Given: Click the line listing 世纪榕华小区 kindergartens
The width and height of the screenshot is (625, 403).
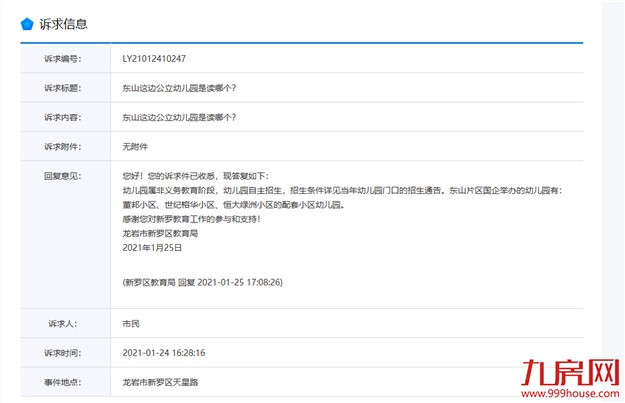Looking at the screenshot, I should 234,205.
